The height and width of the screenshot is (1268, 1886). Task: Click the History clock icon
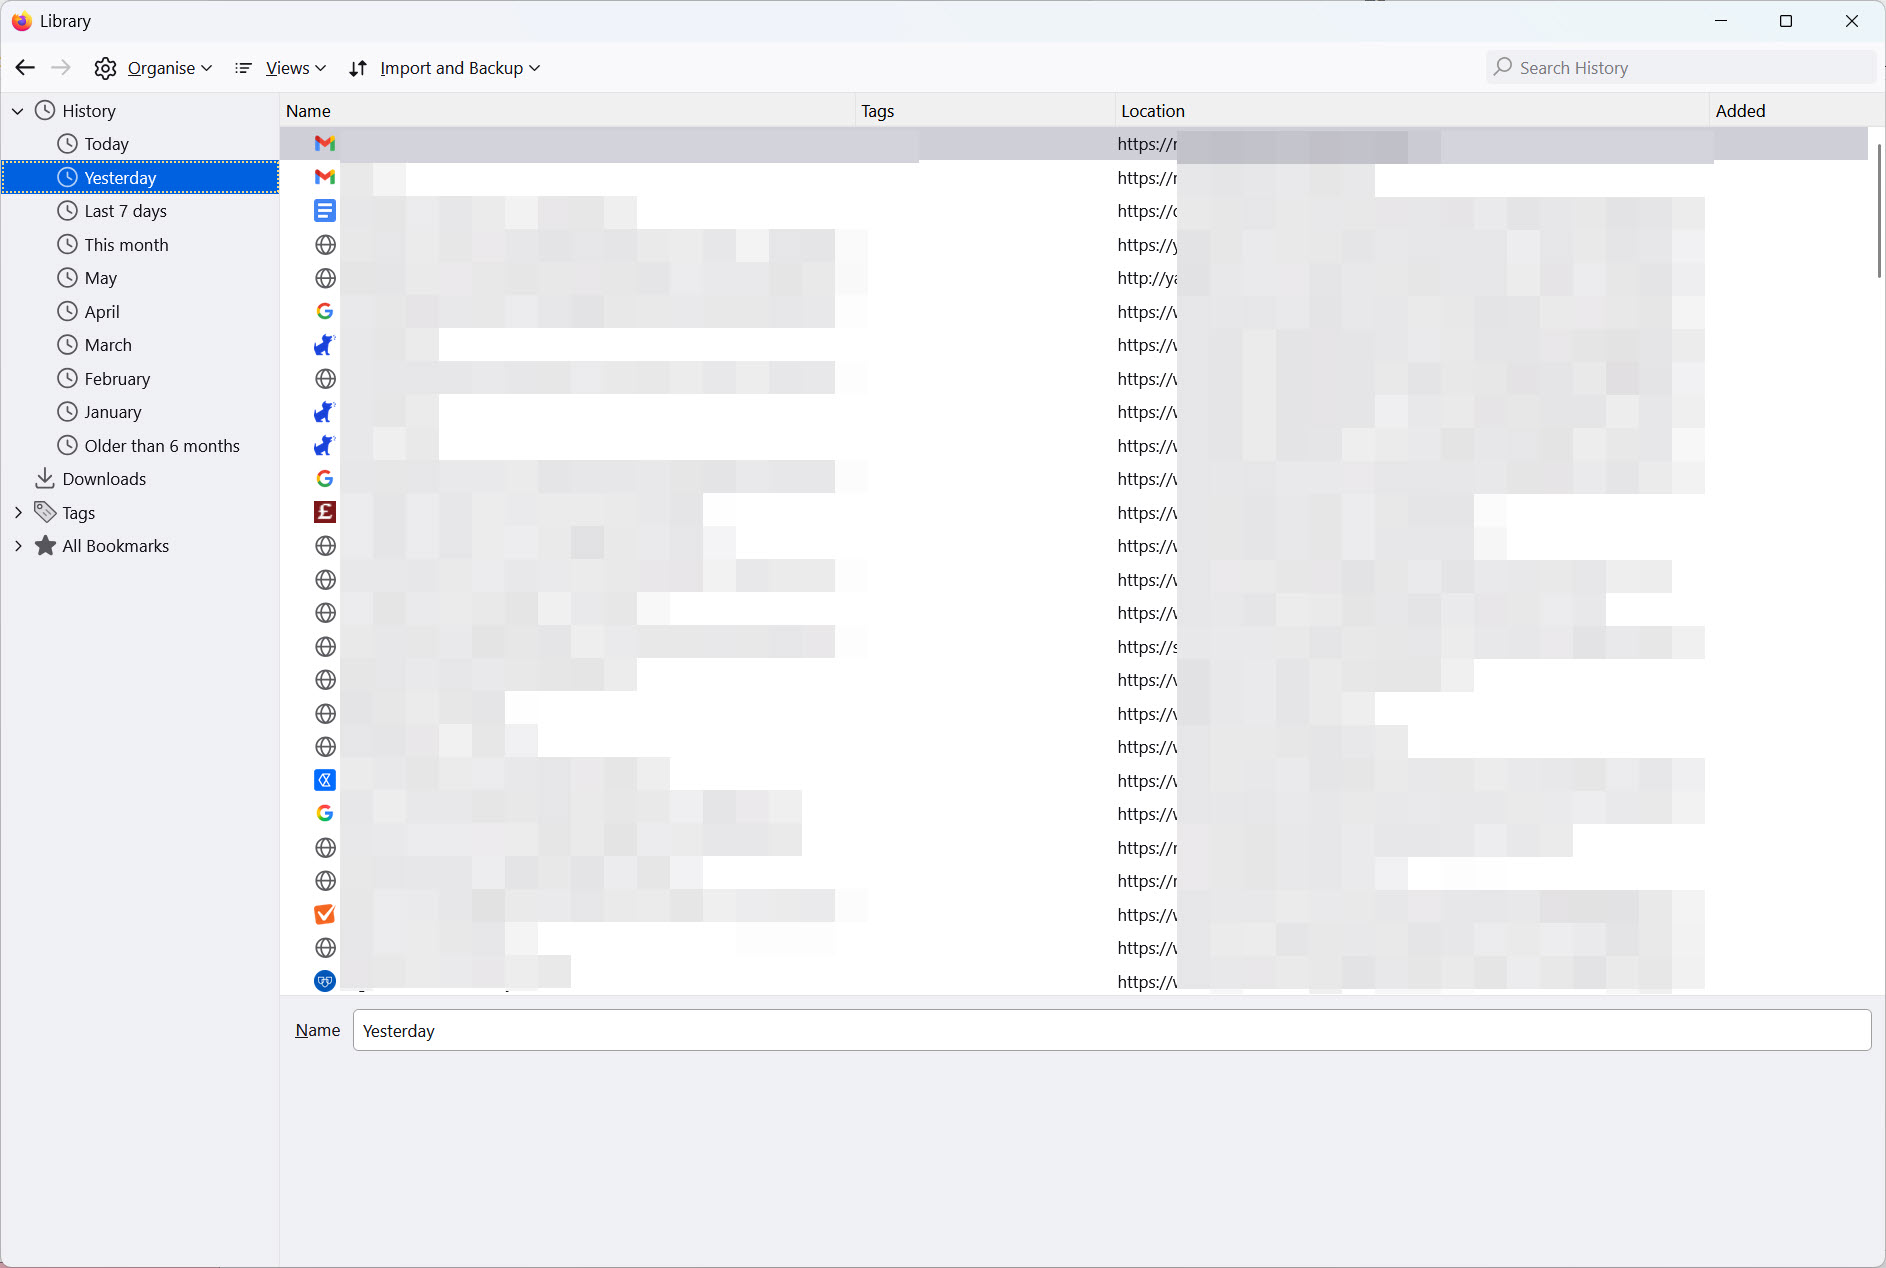(45, 111)
